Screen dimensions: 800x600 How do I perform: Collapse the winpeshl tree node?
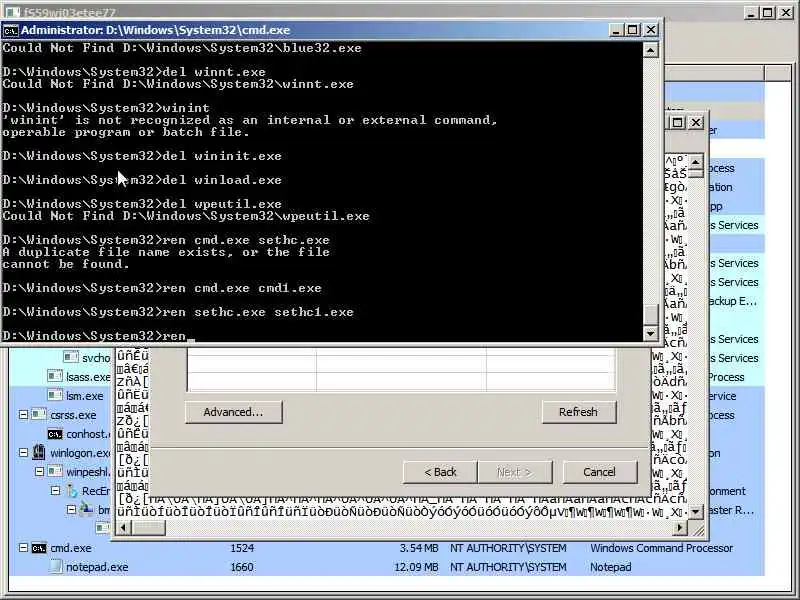click(x=39, y=471)
